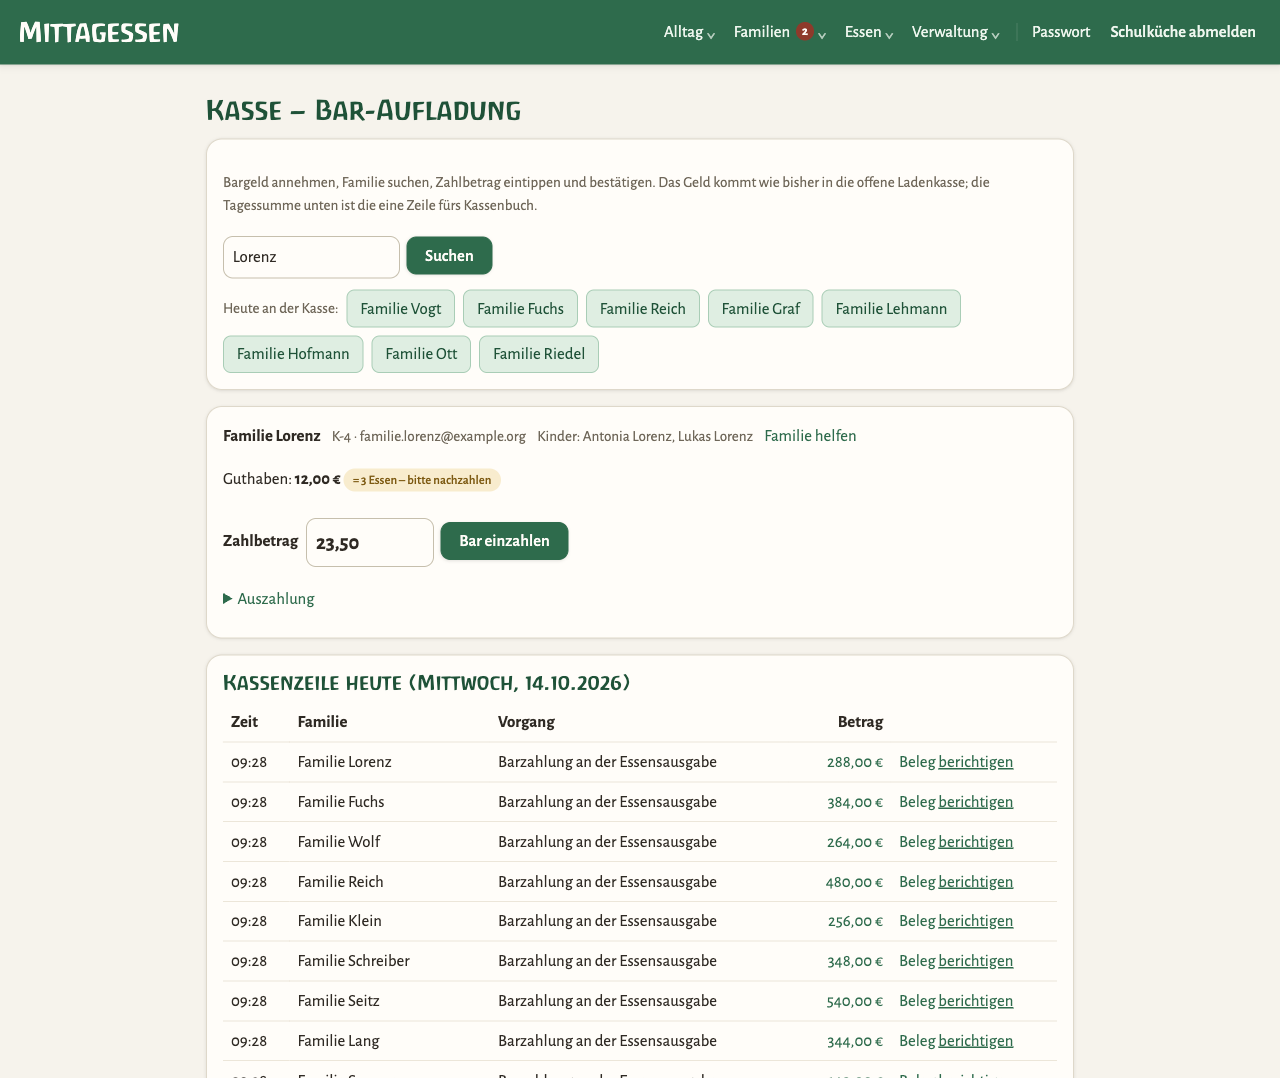This screenshot has width=1280, height=1078.
Task: Click the '=3 Essen – bitte nachzahlen' badge
Action: point(422,480)
